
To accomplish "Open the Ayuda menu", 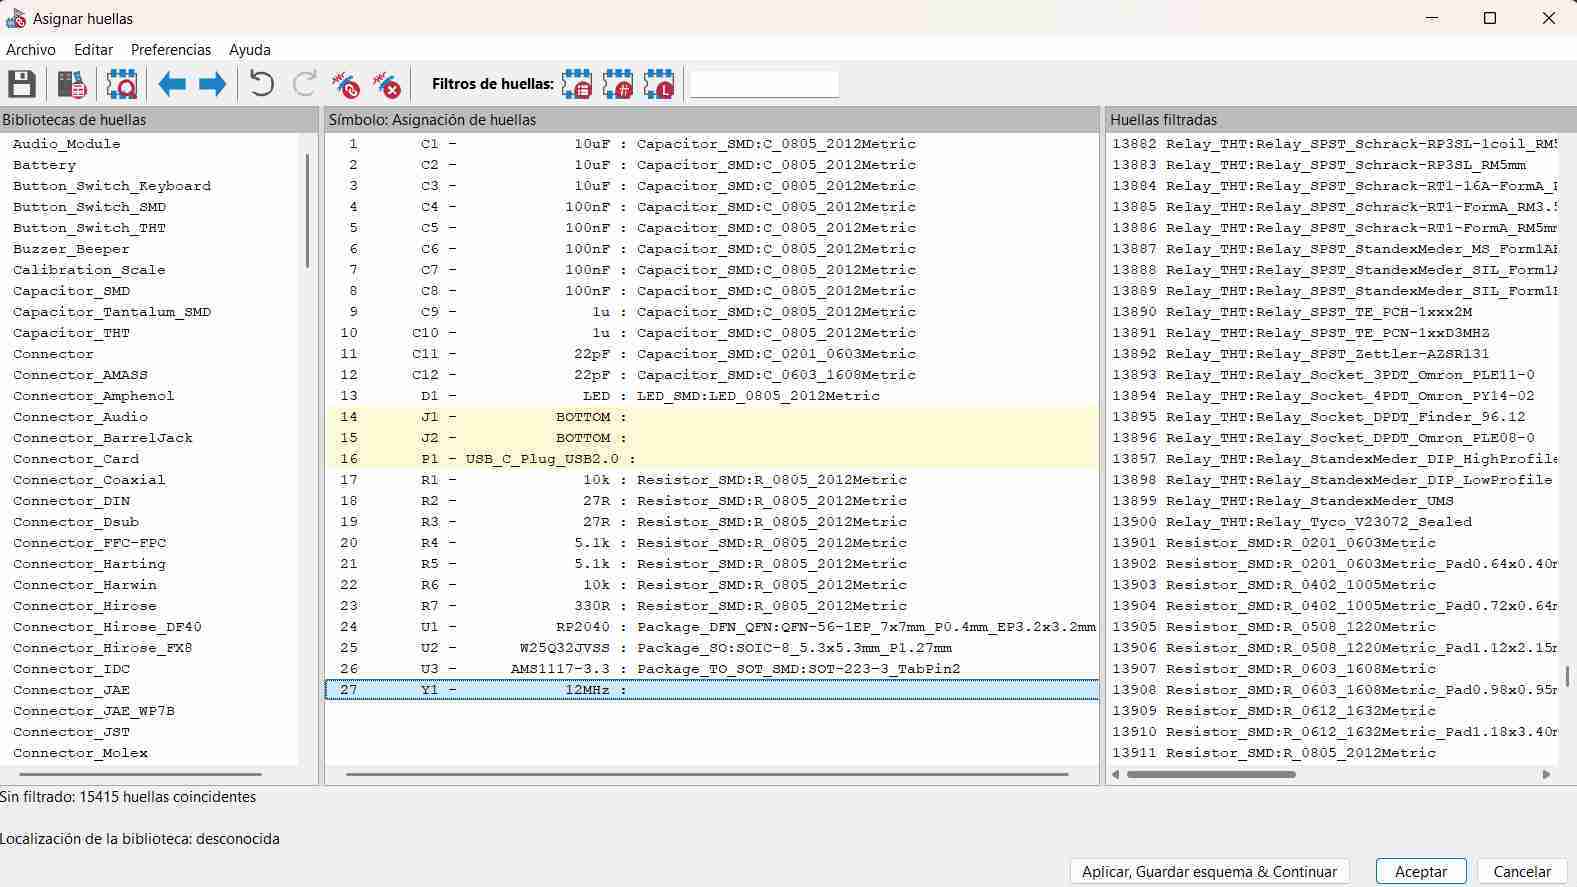I will 250,49.
